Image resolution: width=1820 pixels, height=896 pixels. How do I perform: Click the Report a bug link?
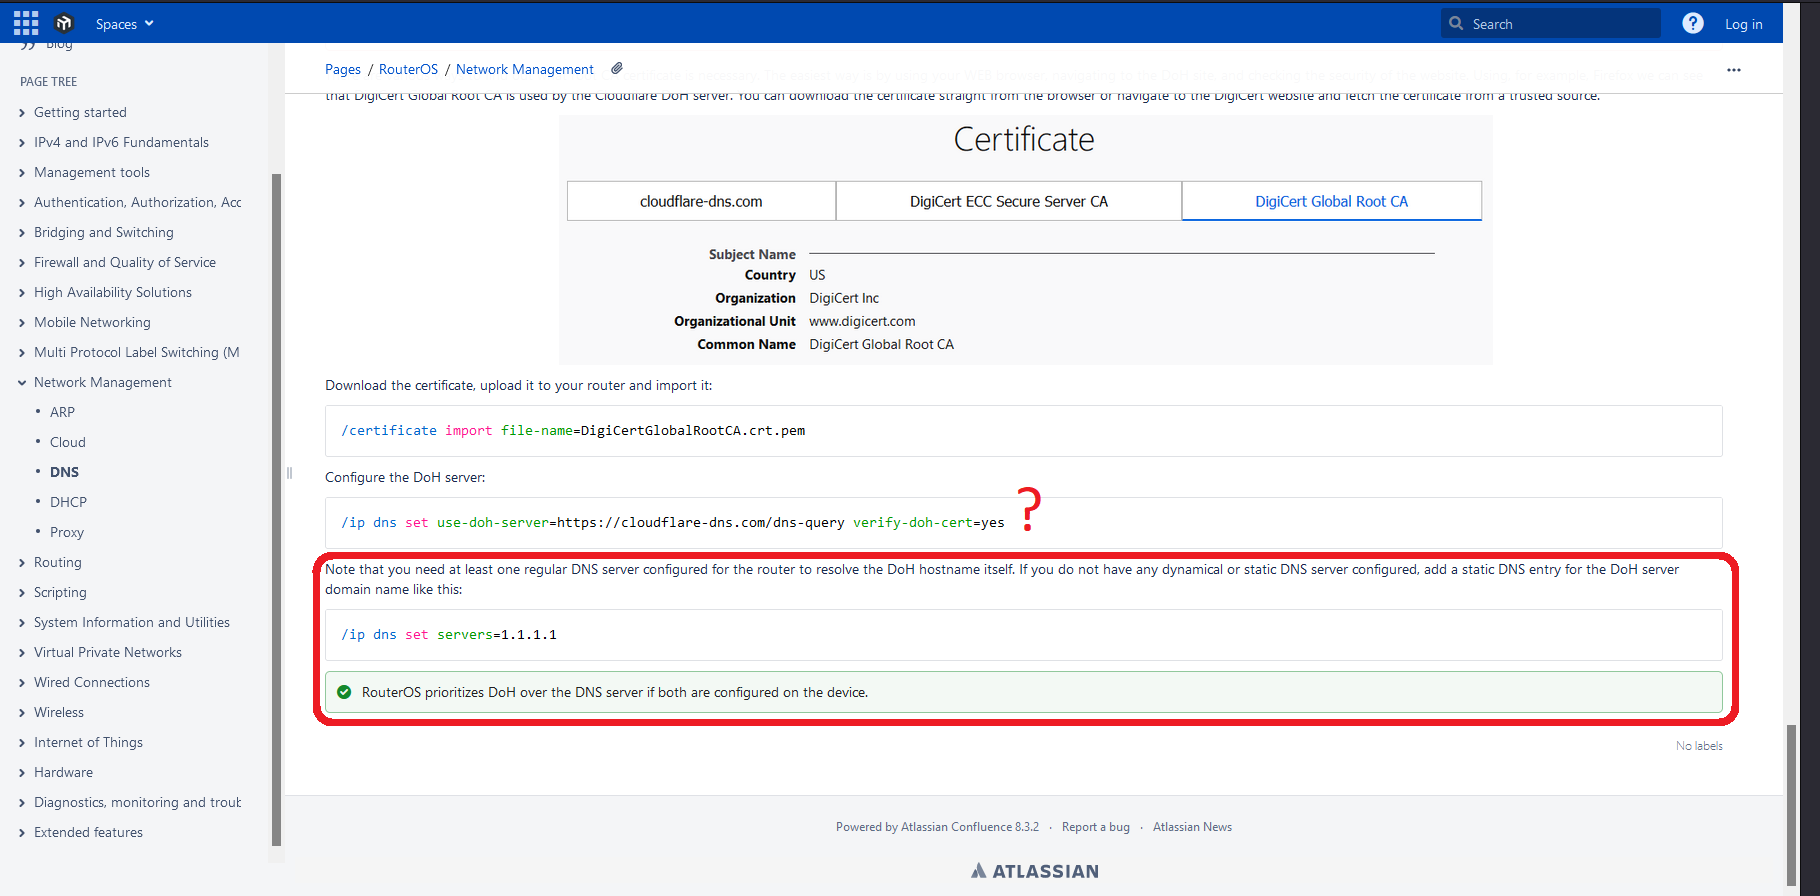[x=1096, y=827]
